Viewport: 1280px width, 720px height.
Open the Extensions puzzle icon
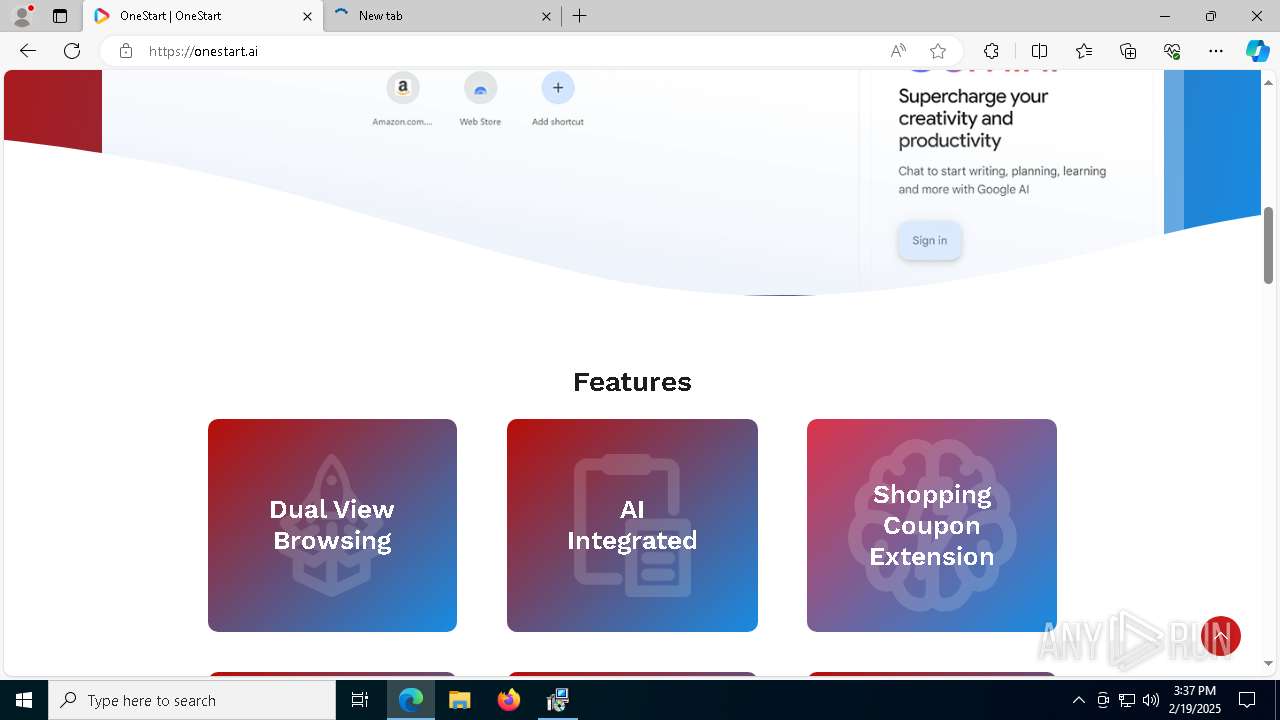pos(991,51)
